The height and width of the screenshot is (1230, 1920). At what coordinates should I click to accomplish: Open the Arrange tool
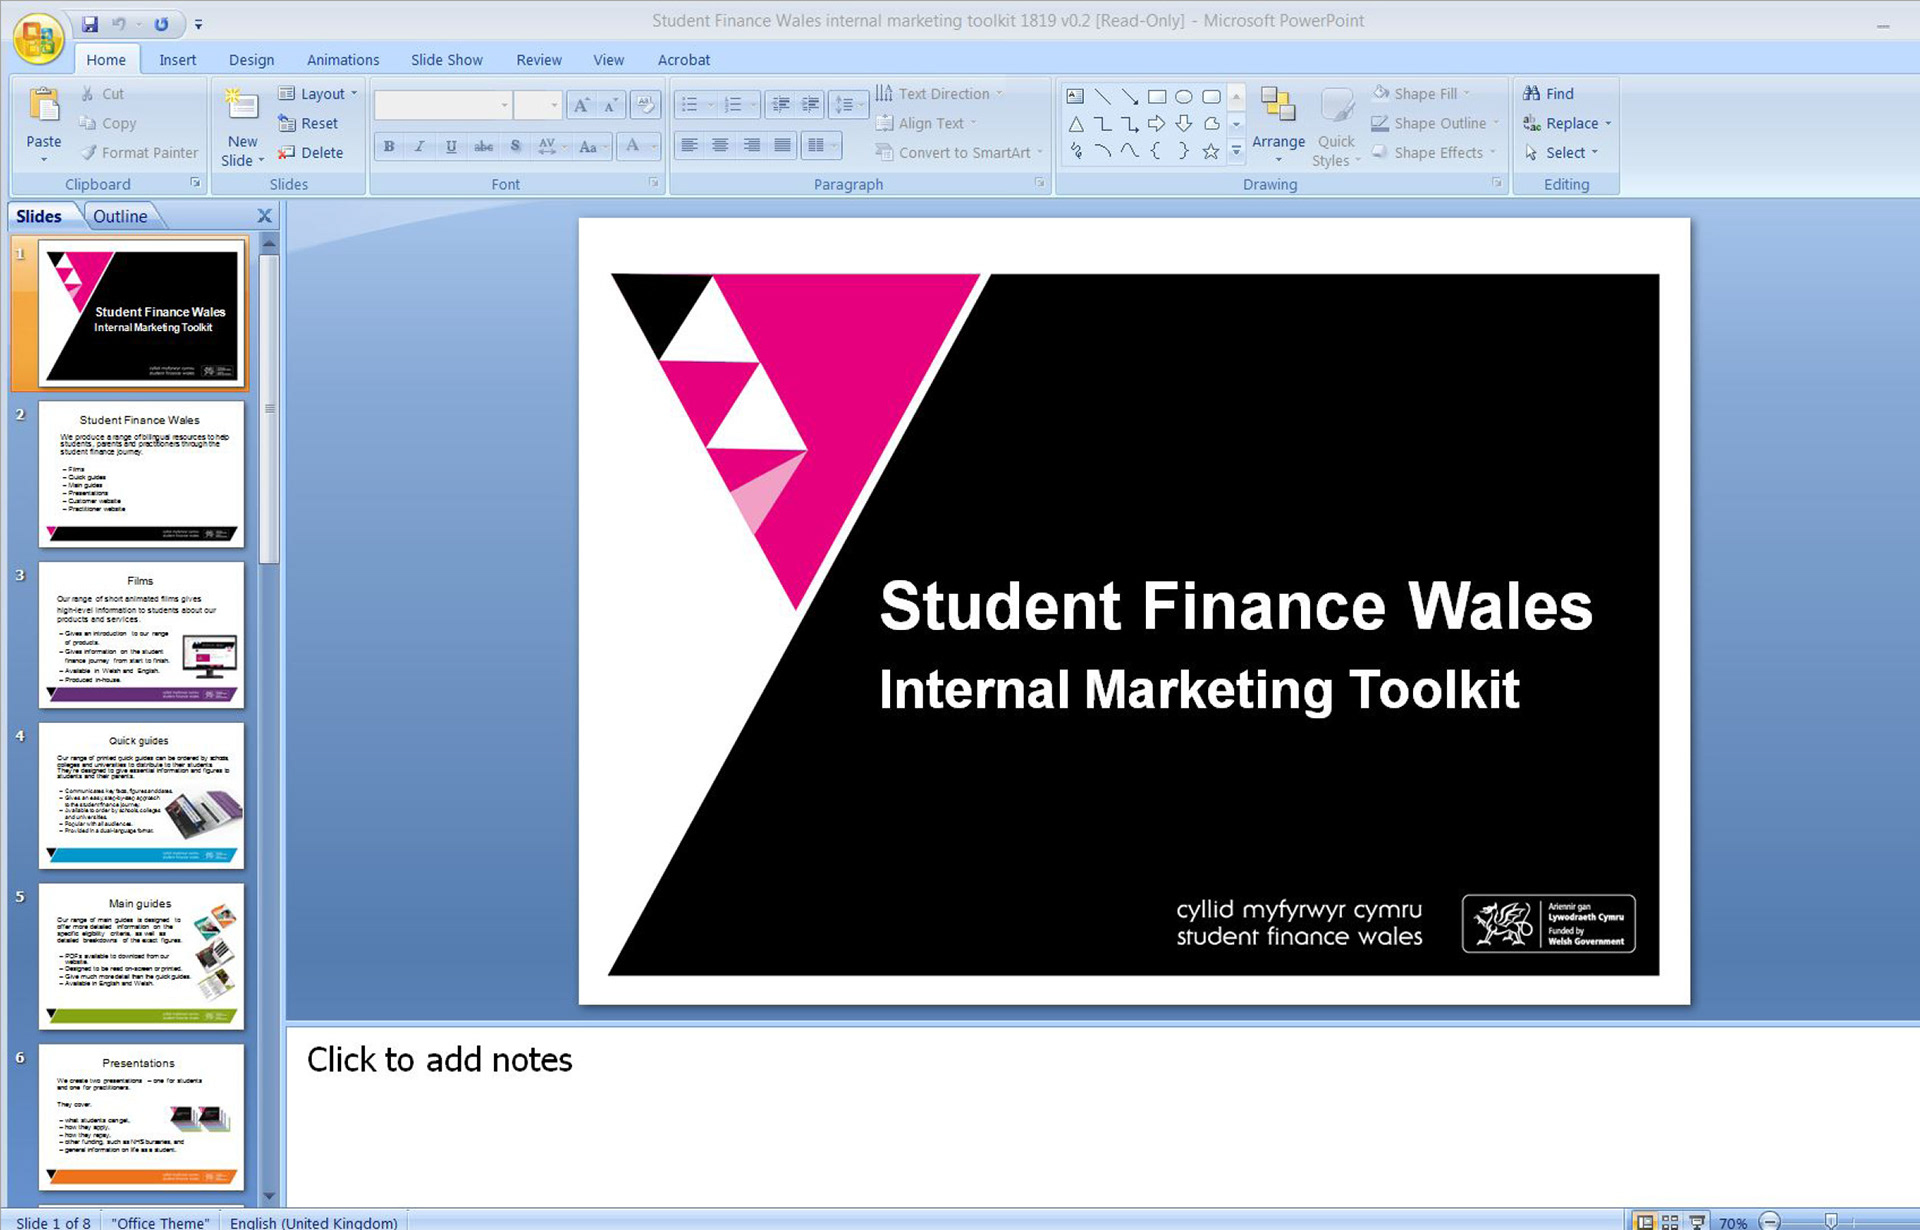point(1278,122)
